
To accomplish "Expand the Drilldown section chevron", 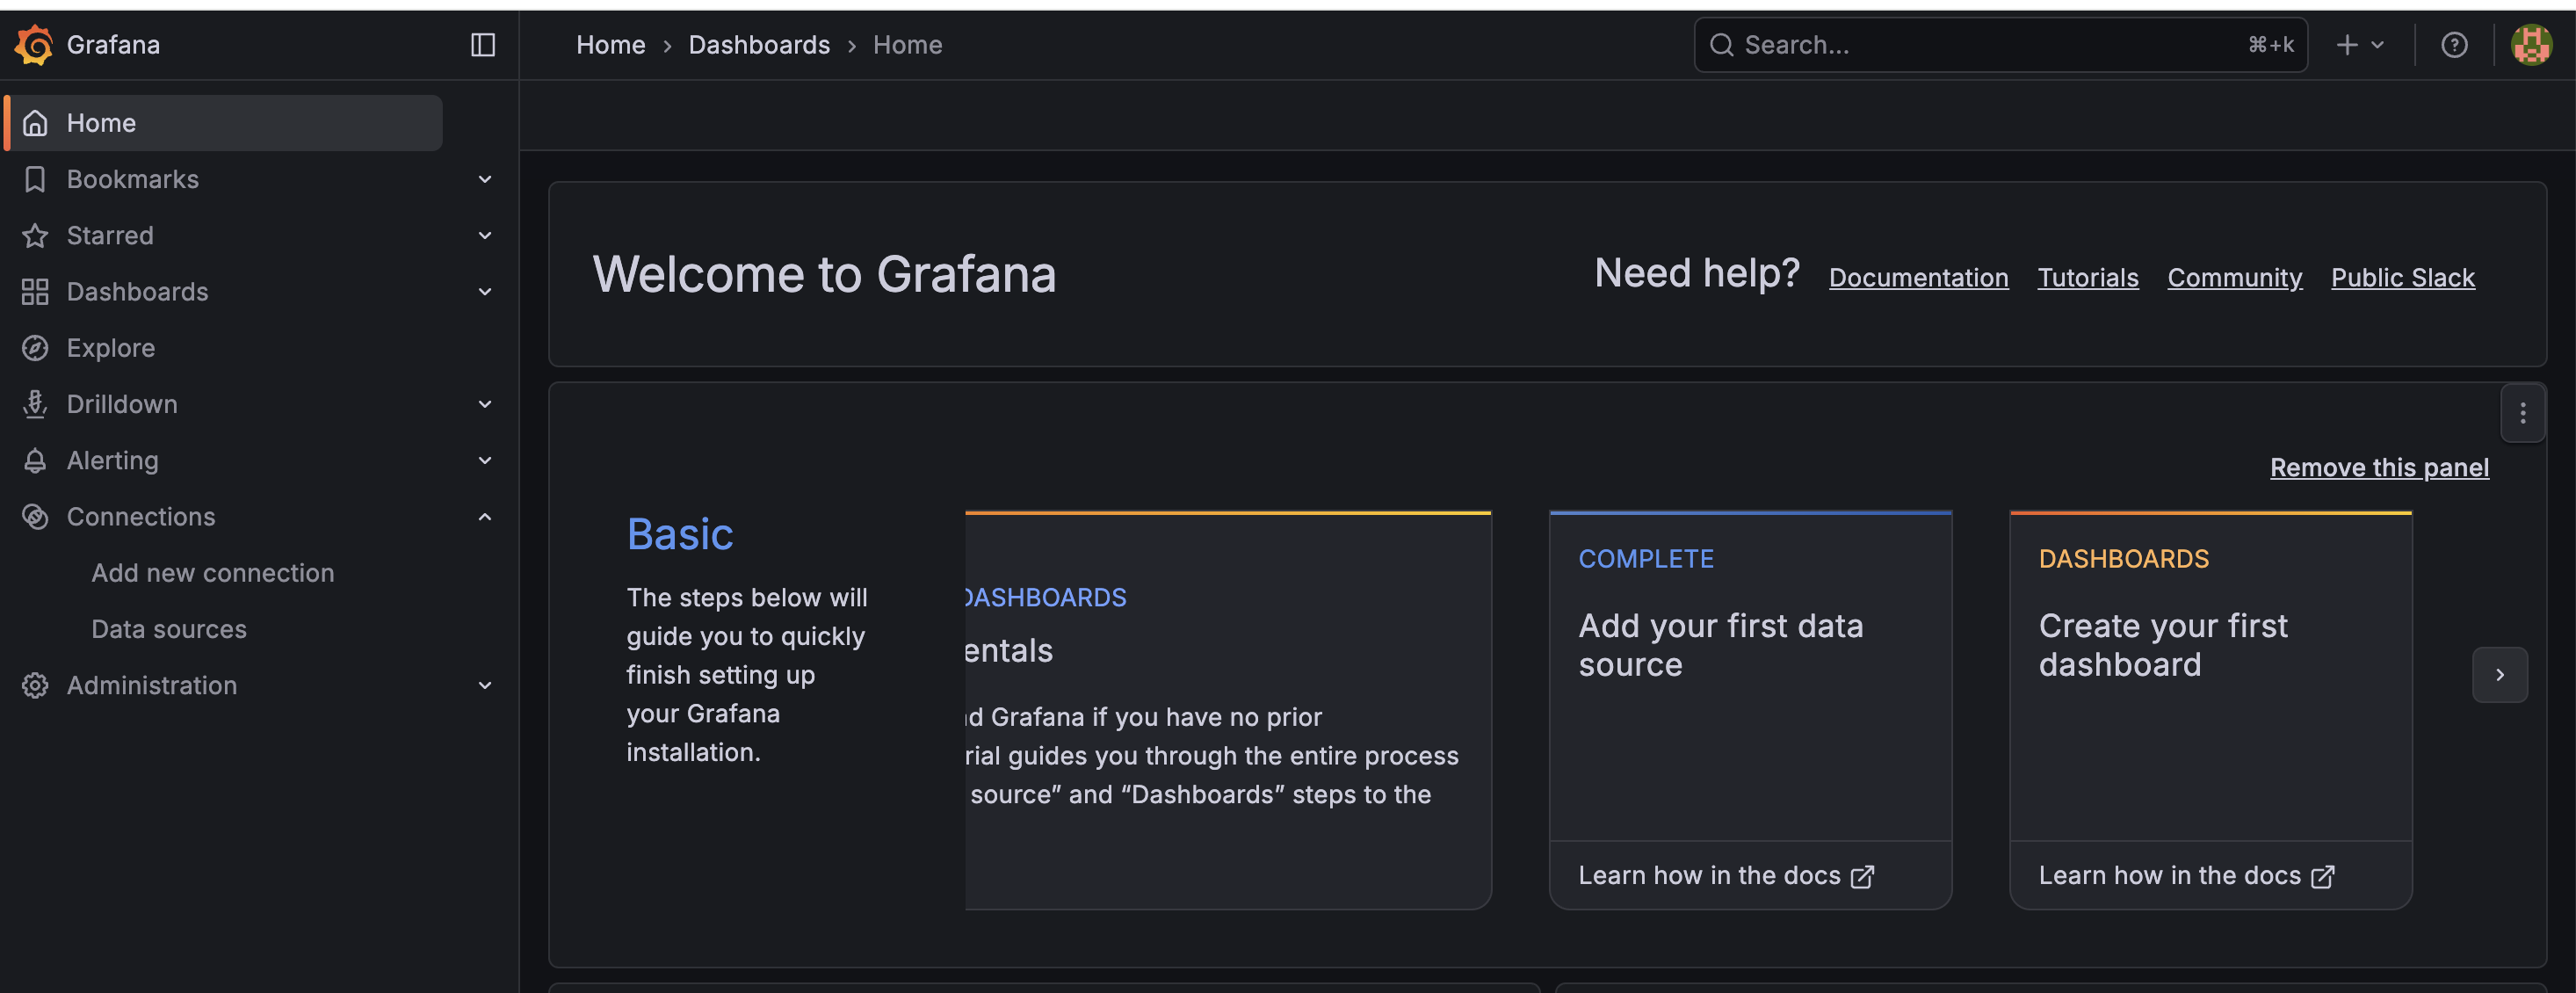I will 485,404.
